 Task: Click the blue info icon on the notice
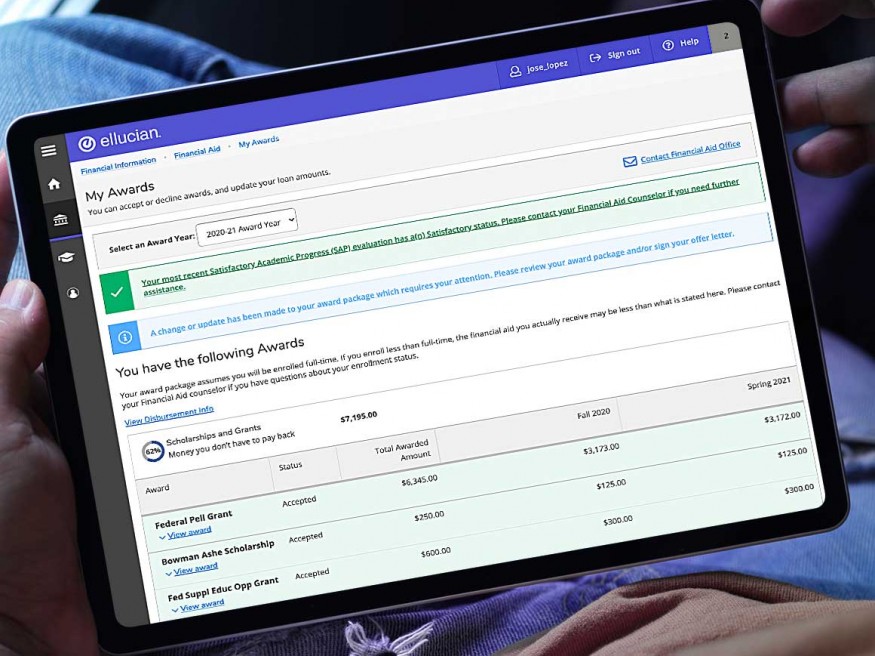124,337
